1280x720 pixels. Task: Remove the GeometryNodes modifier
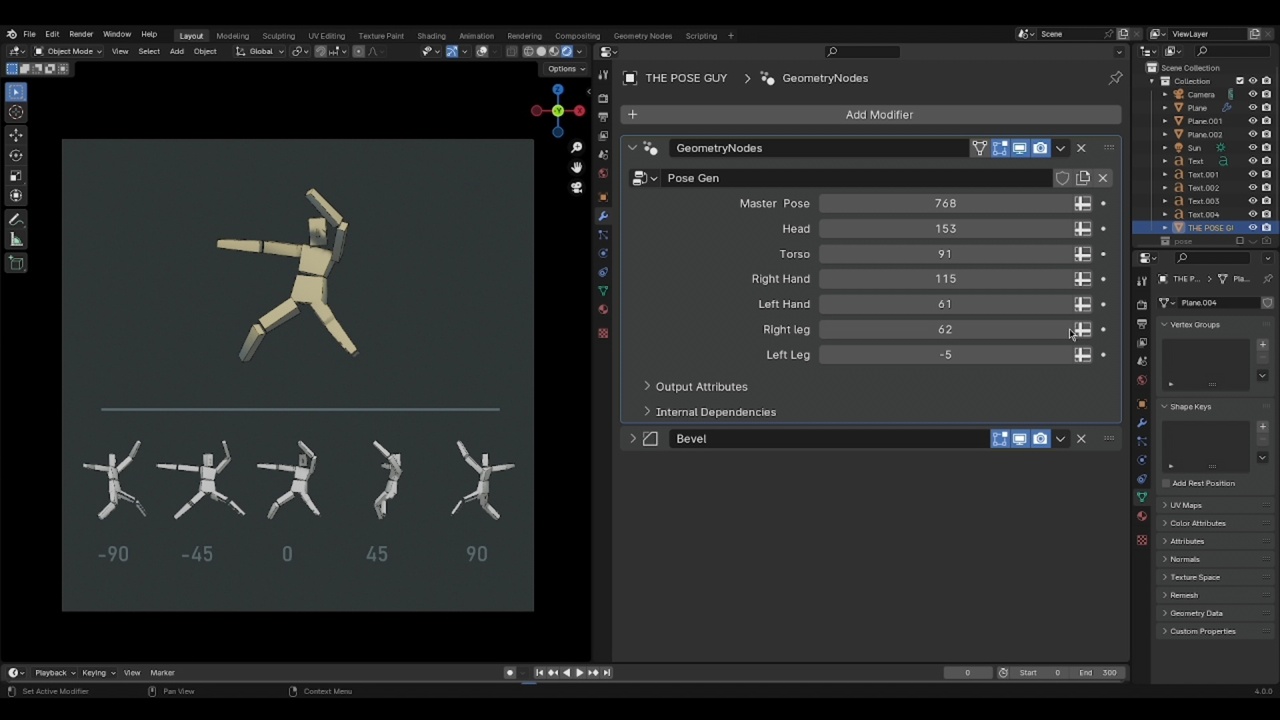pos(1081,148)
